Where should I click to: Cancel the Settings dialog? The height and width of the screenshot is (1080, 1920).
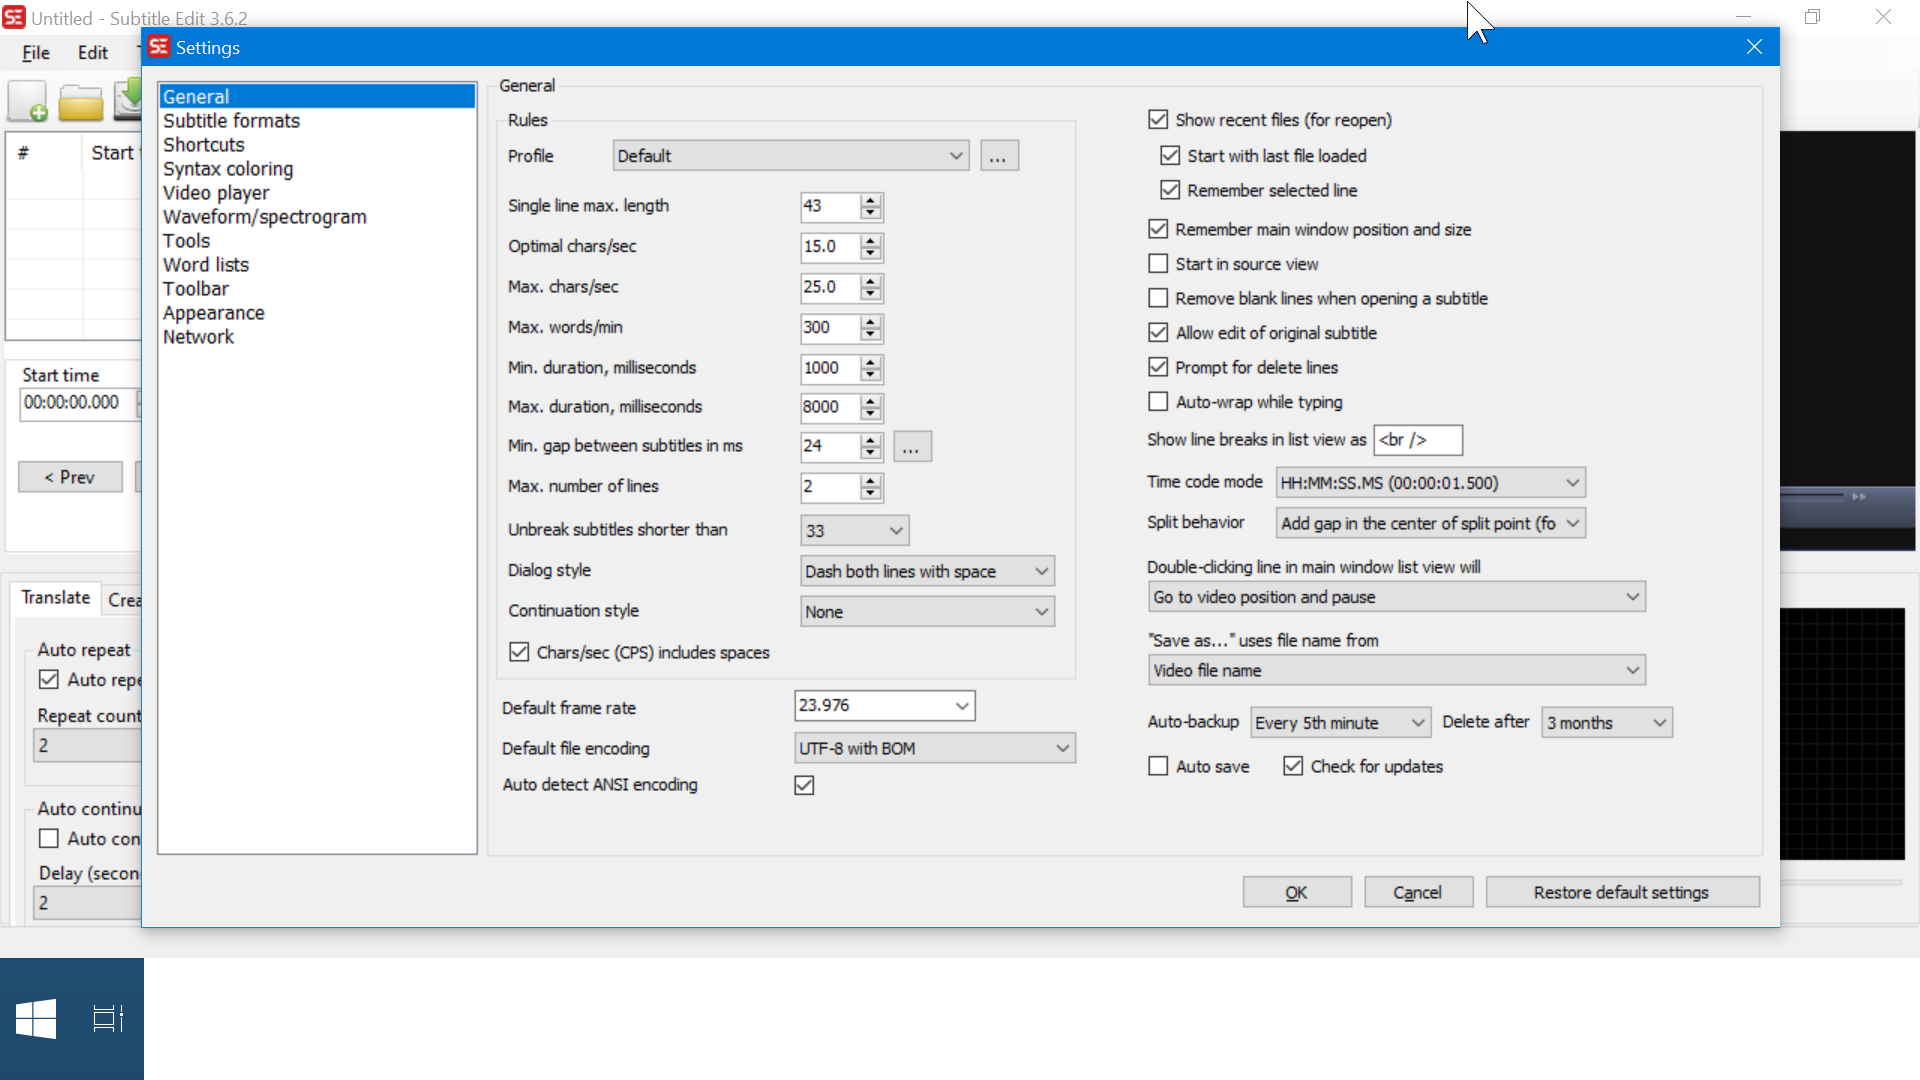[x=1418, y=892]
